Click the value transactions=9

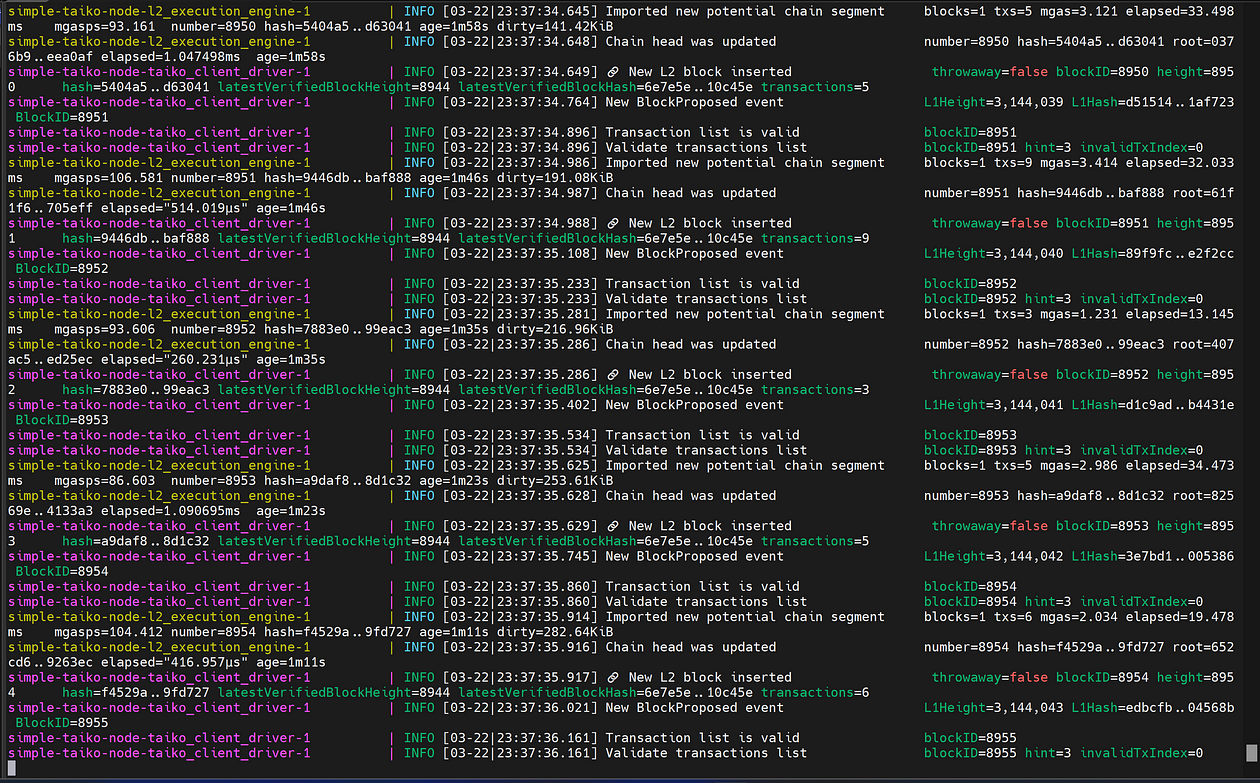coord(815,238)
